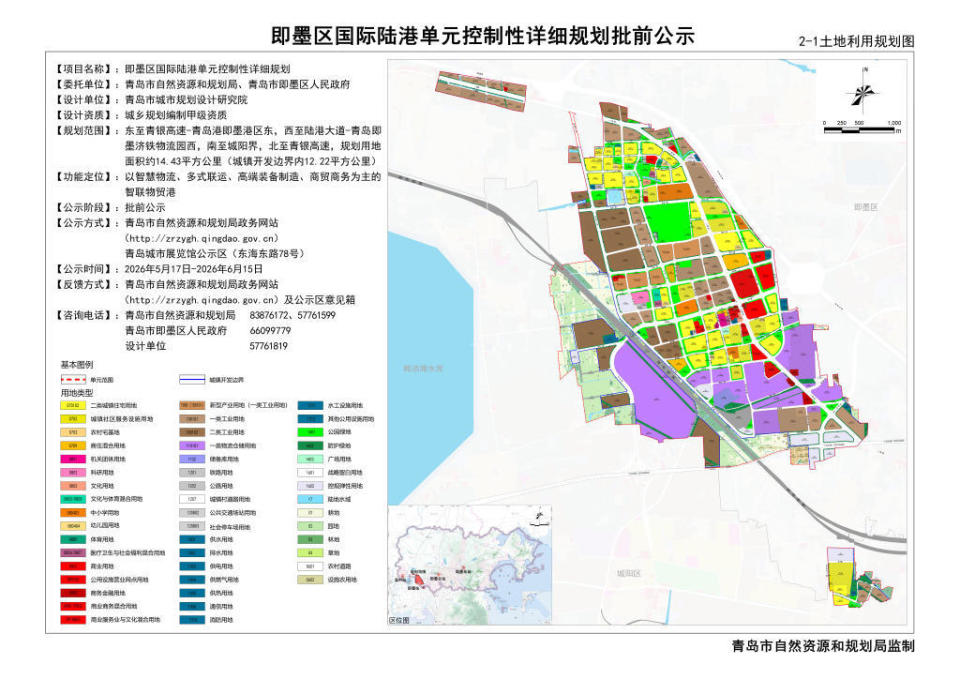Click the 广场用地 legend swatch
This screenshot has width=960, height=679.
310,459
